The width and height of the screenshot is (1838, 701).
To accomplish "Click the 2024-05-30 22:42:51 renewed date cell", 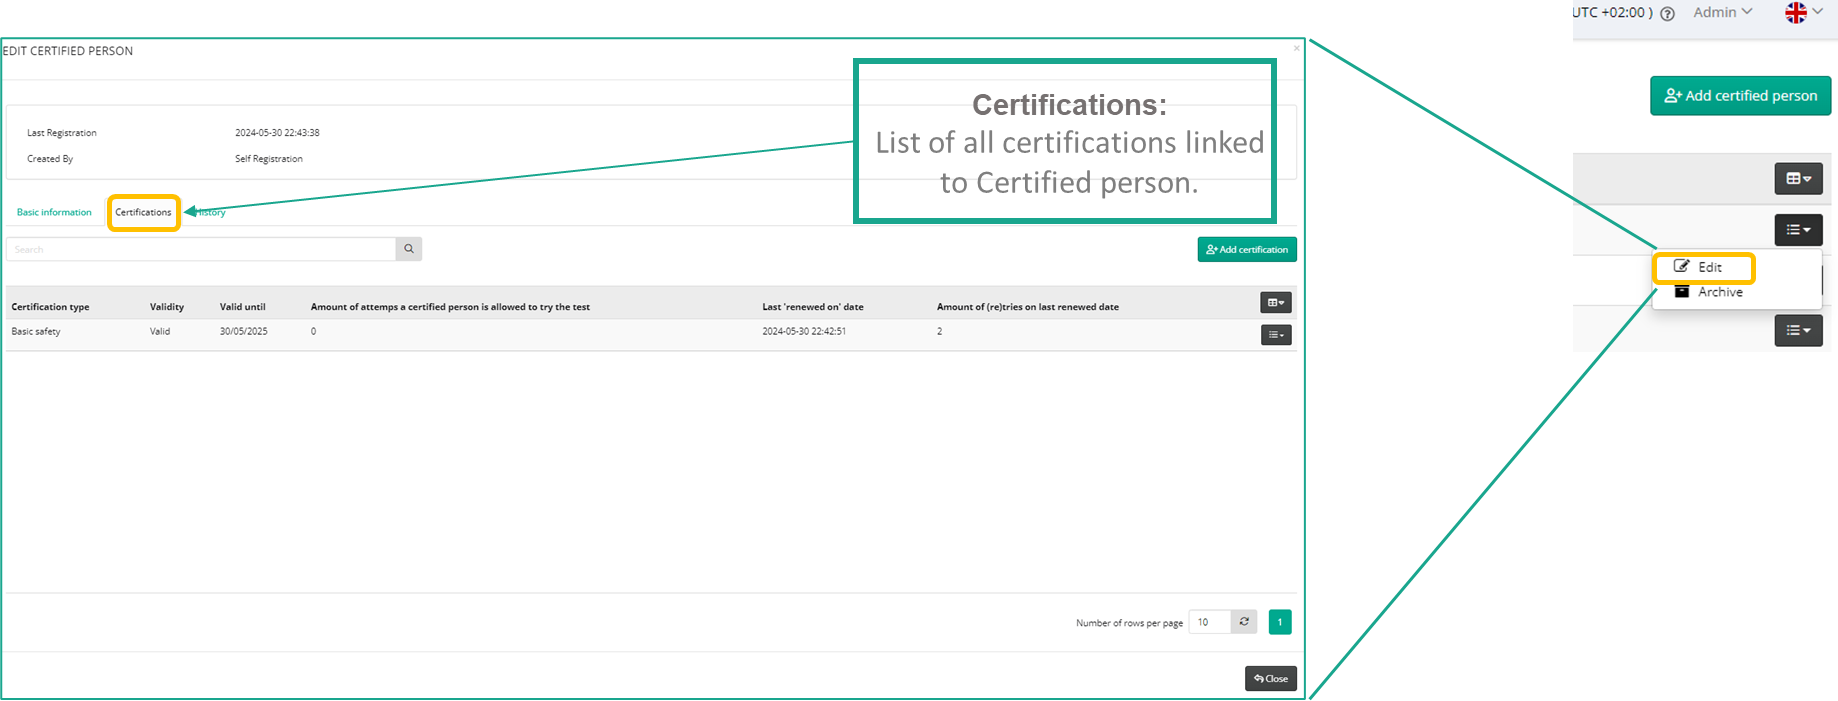I will 804,331.
